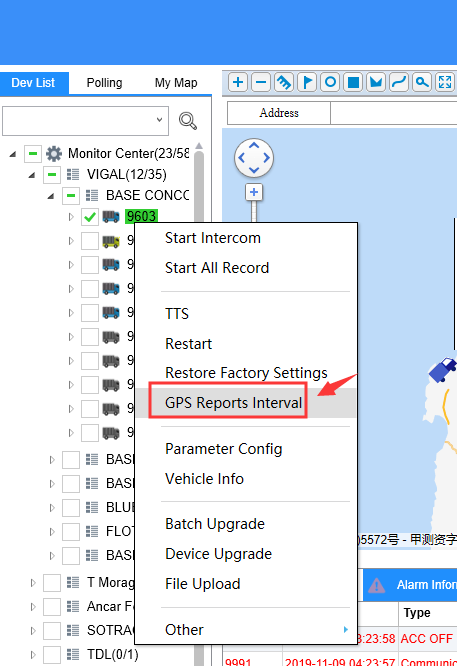The image size is (457, 666).
Task: Pan the map up with the arrow
Action: coord(254,146)
